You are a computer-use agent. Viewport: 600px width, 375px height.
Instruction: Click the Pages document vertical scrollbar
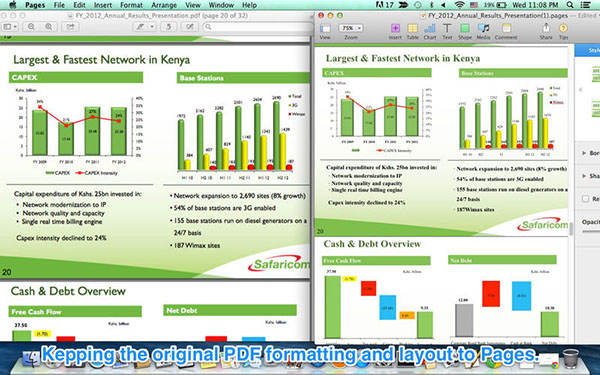(571, 228)
